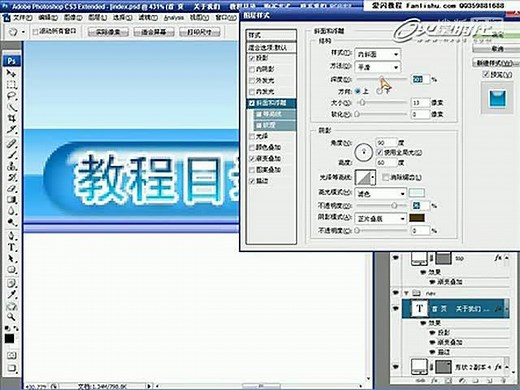Select the Eraser tool
The image size is (520, 390).
(11, 188)
